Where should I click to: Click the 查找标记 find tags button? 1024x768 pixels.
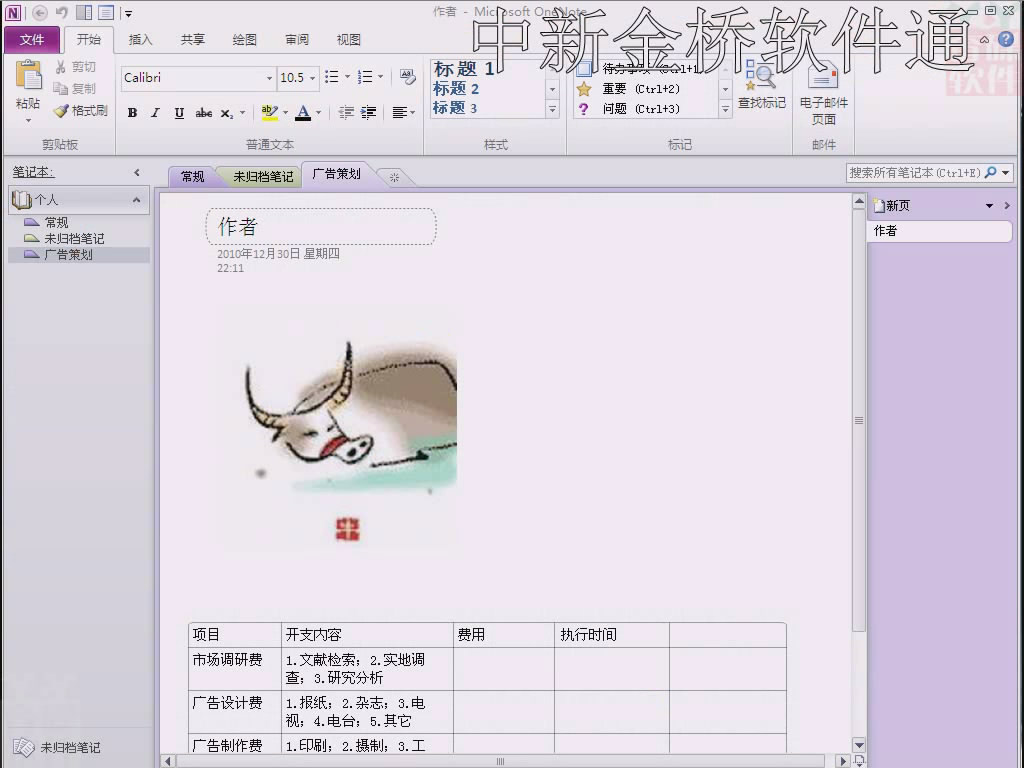761,85
